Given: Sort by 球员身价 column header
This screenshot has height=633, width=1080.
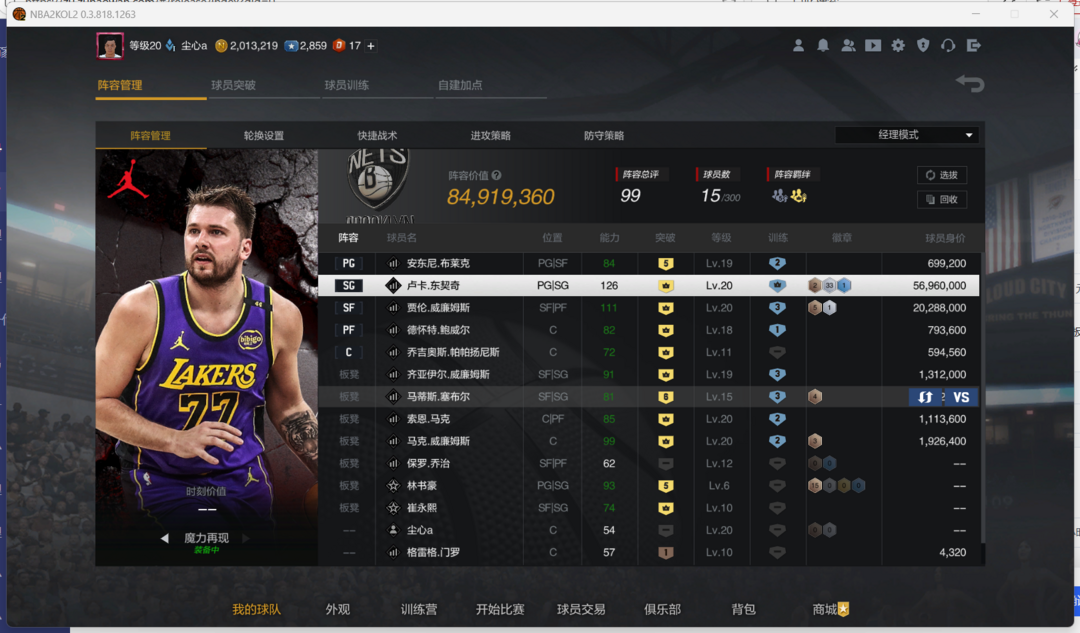Looking at the screenshot, I should pos(944,238).
